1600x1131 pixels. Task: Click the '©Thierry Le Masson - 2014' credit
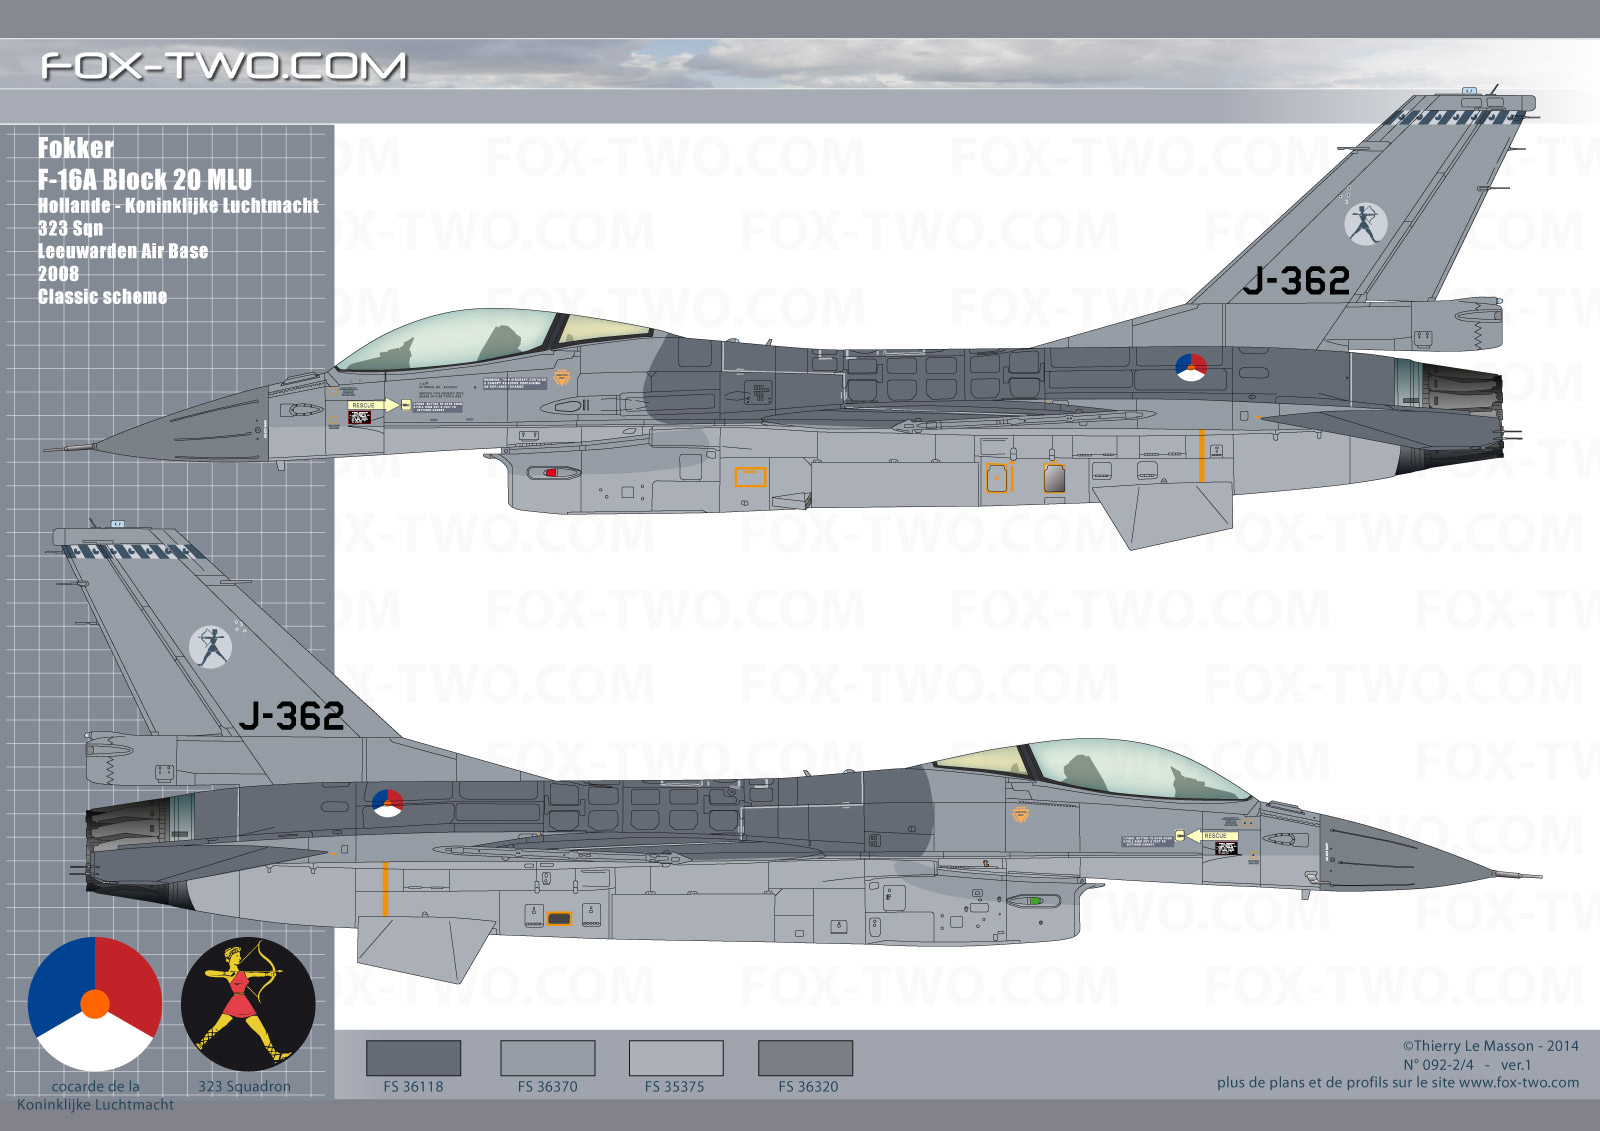(1490, 1046)
